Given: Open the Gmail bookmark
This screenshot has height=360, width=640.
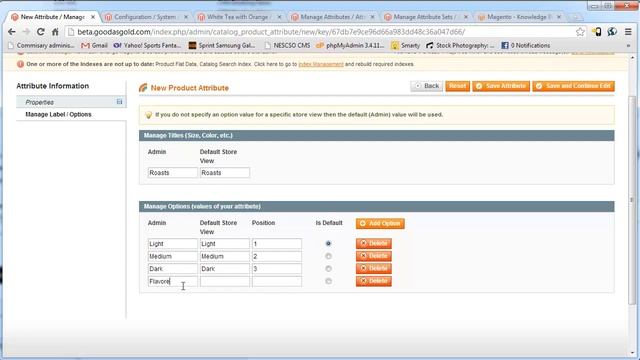Looking at the screenshot, I should [94, 45].
